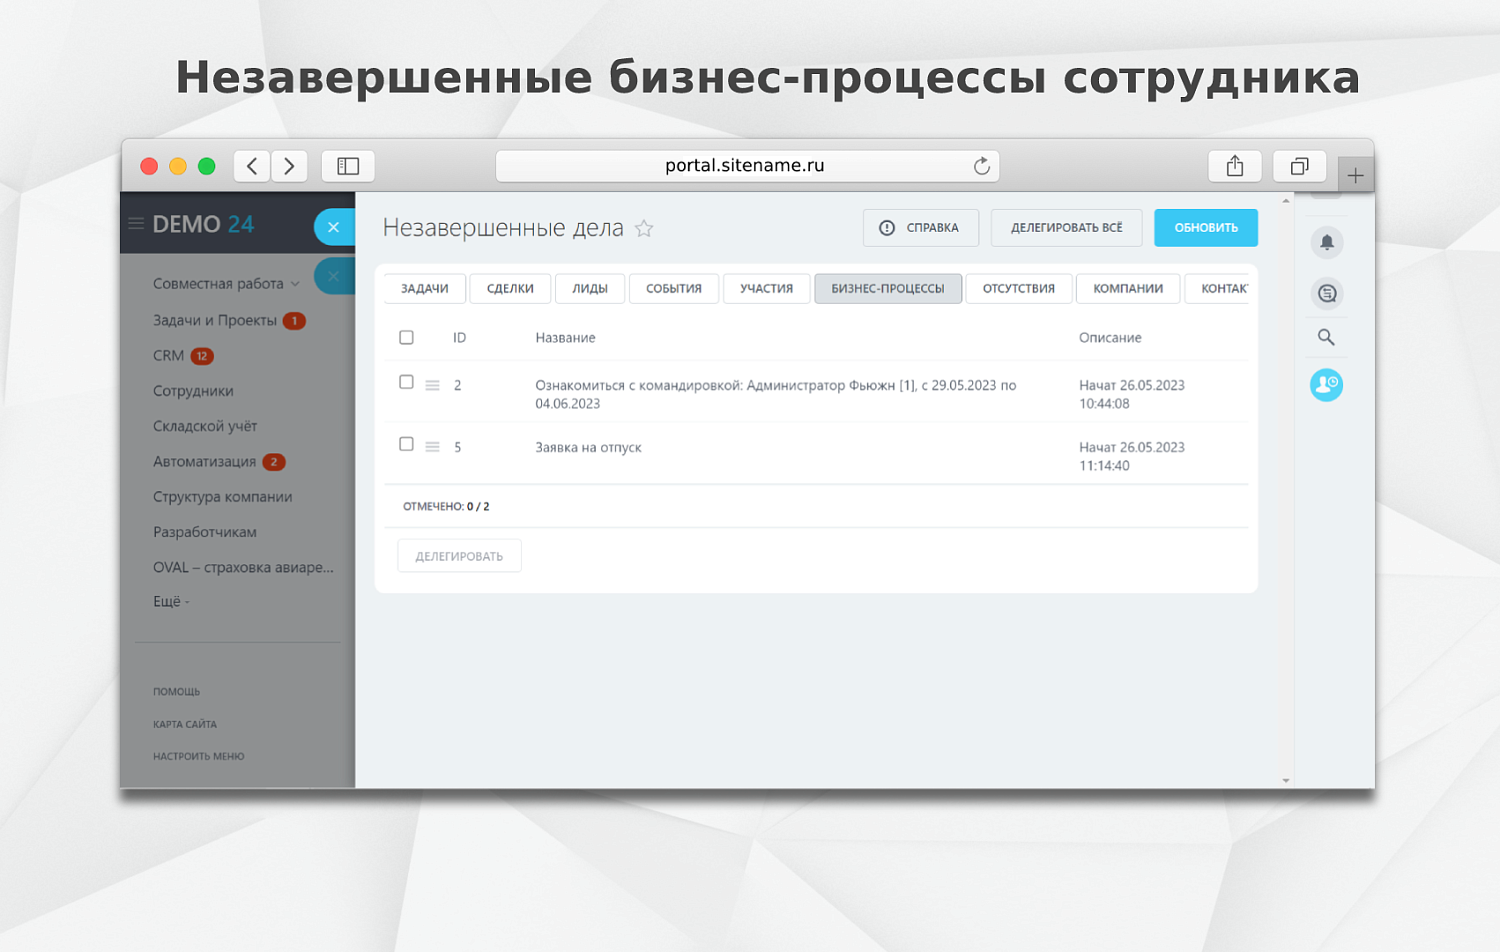Screen dimensions: 1500x952
Task: Open search with the magnifier icon
Action: tap(1326, 337)
